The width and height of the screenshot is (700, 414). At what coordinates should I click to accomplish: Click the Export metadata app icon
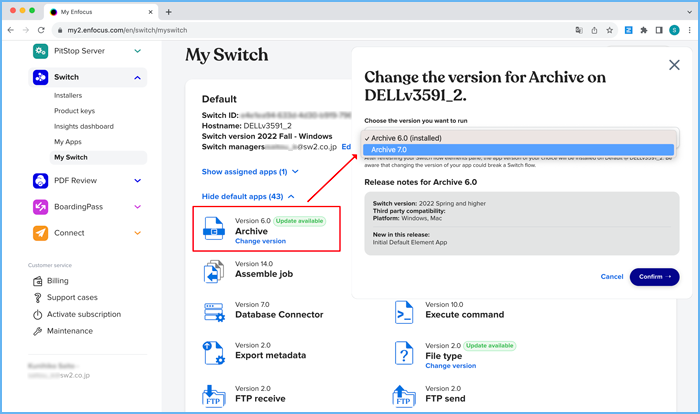(214, 353)
